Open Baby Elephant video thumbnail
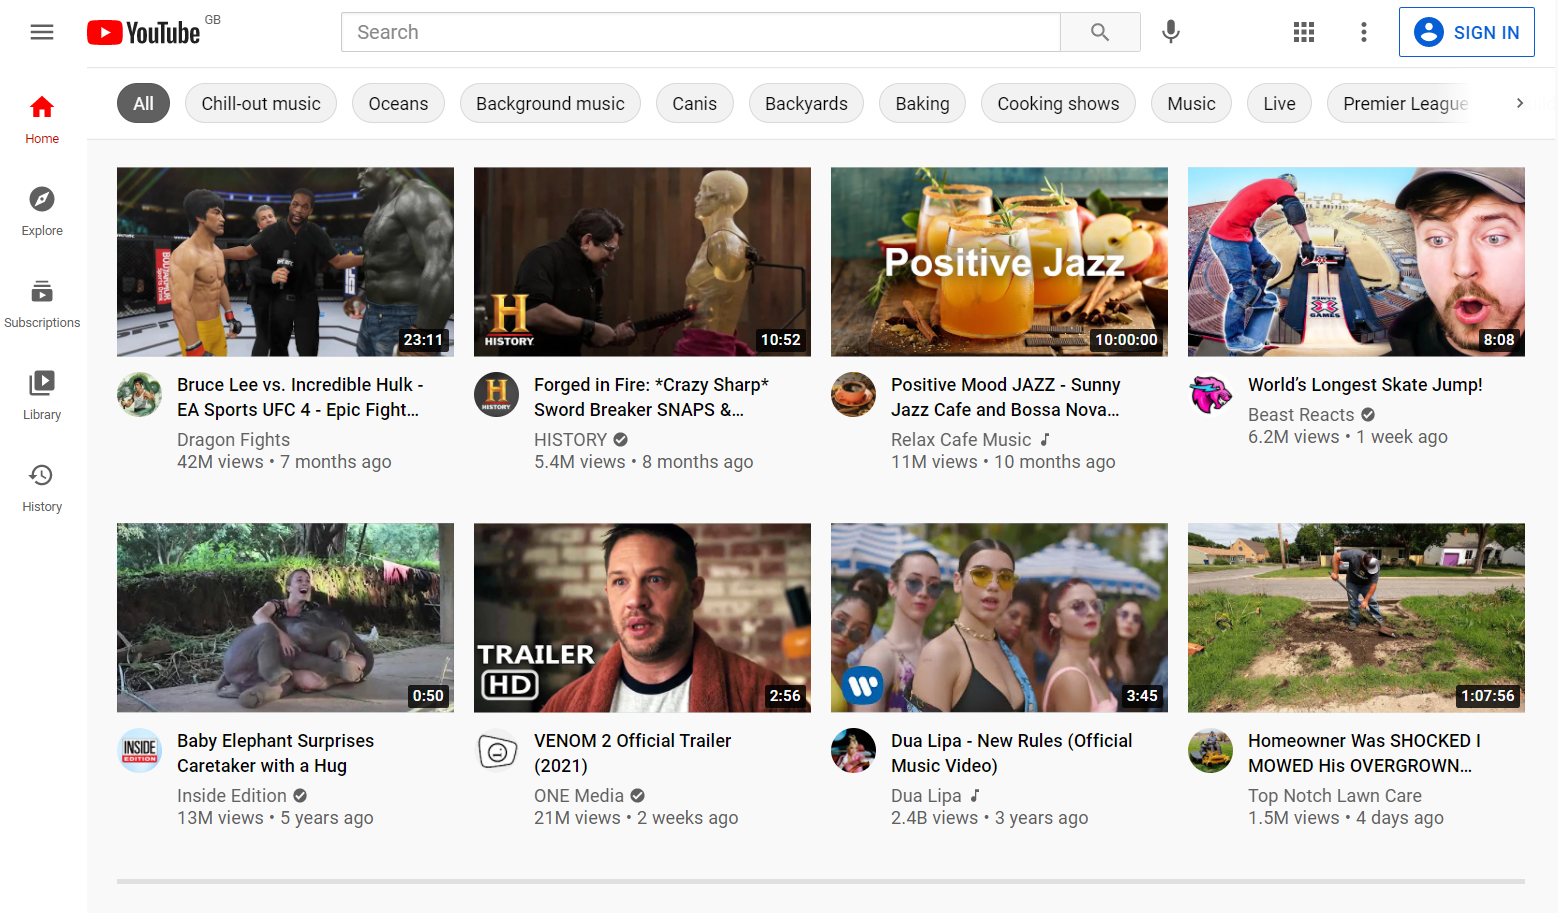 click(285, 618)
